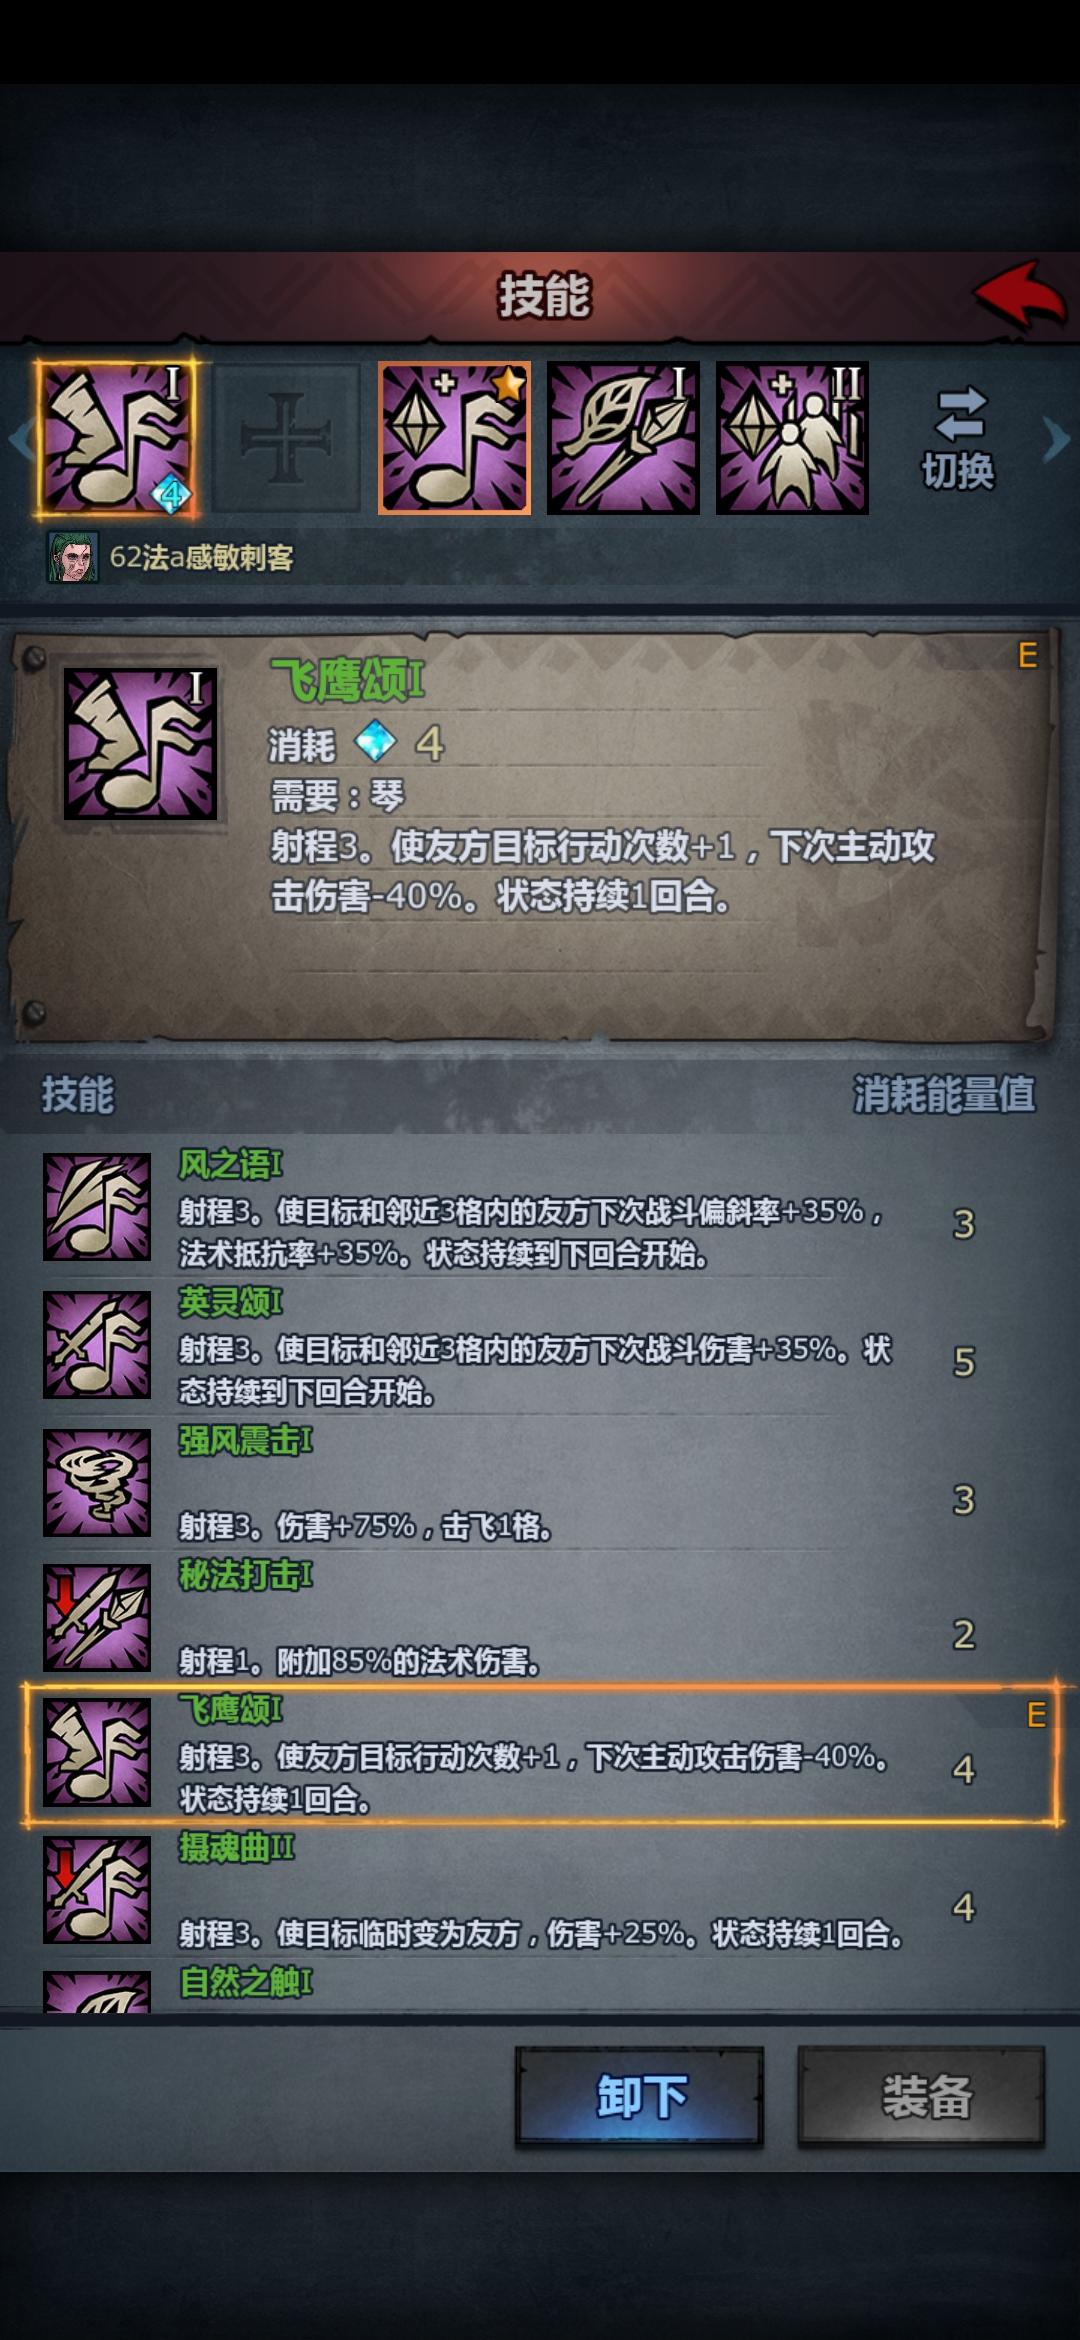The image size is (1080, 2340).
Task: Click the red back arrow icon
Action: point(1020,294)
